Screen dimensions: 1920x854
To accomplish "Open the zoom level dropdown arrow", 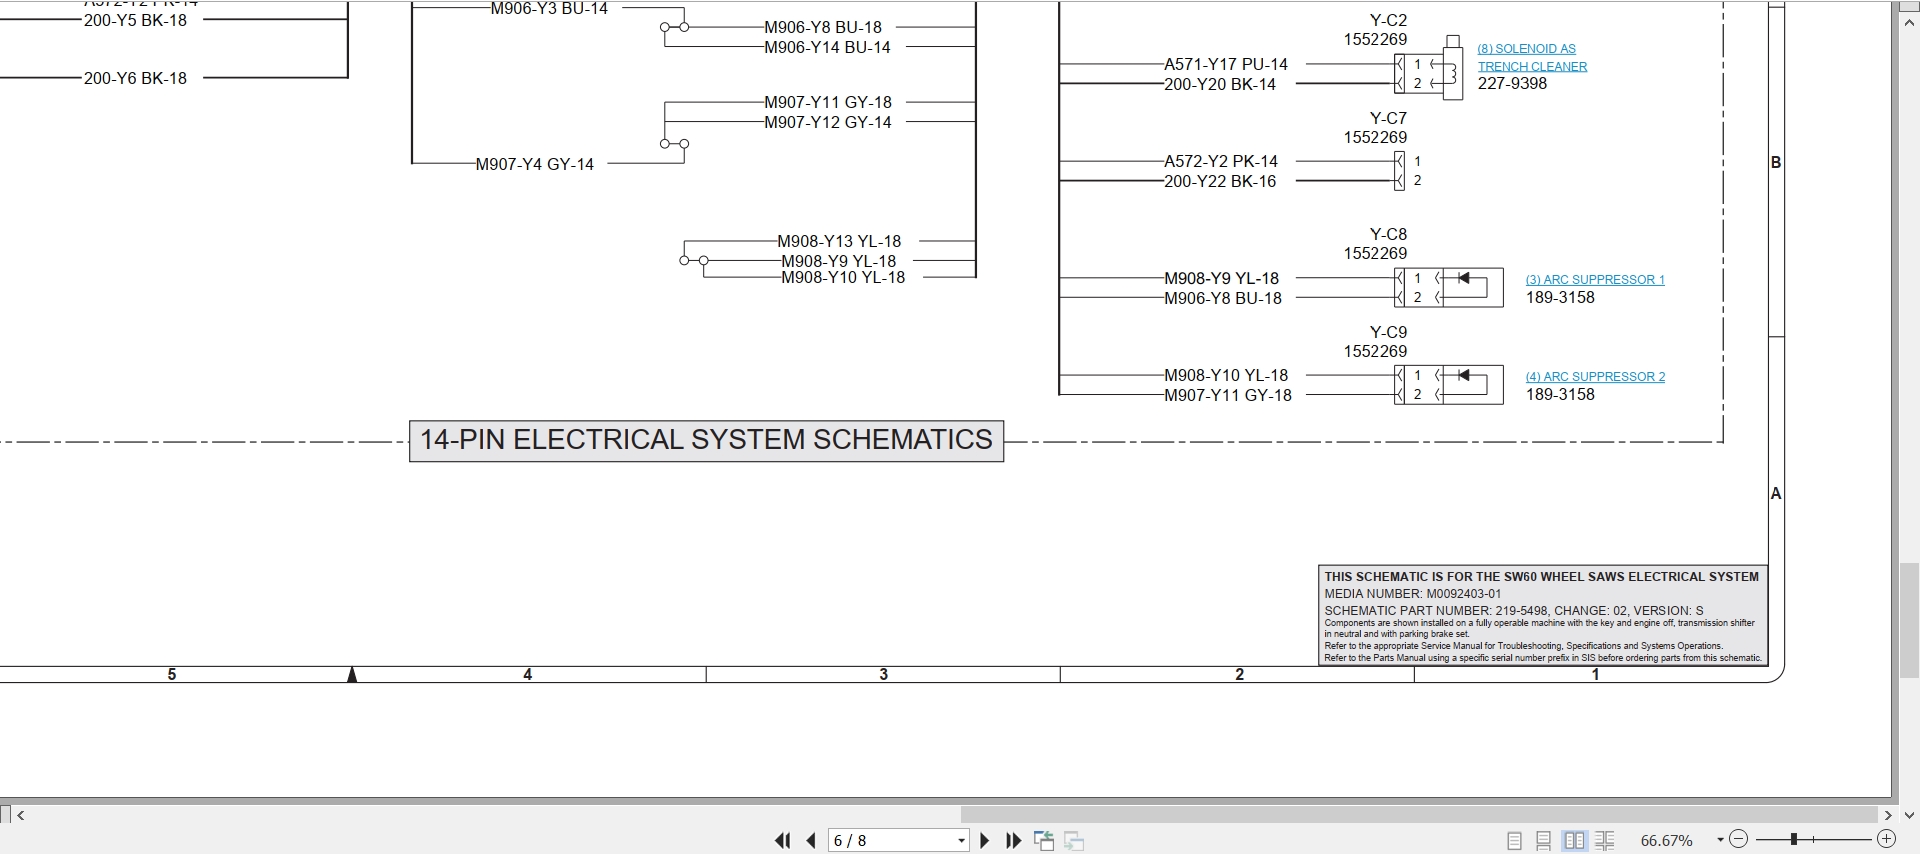I will point(1720,840).
